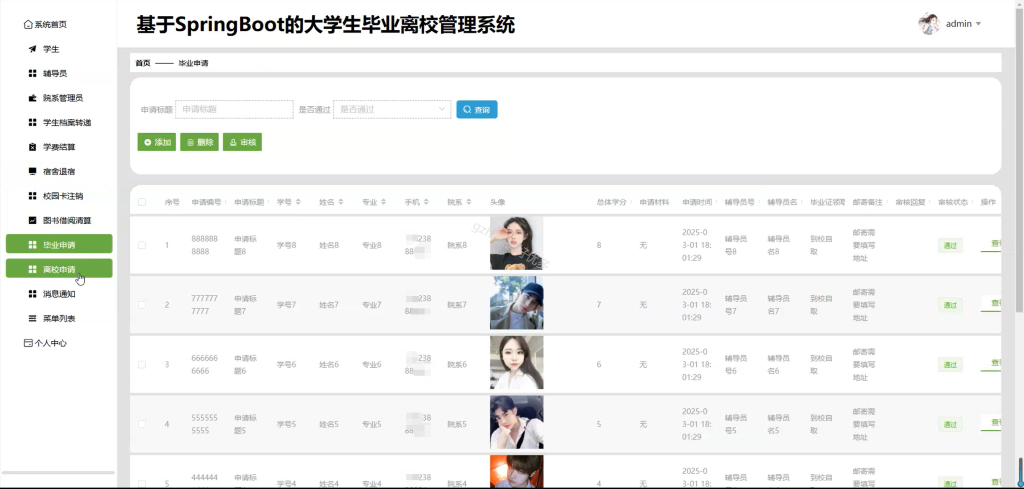Tick the select-all checkbox in table header
This screenshot has height=489, width=1024.
tap(142, 202)
